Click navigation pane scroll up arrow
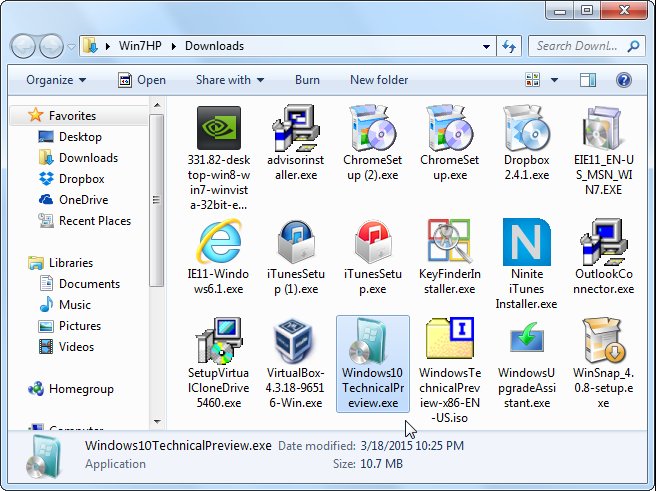 pos(157,105)
